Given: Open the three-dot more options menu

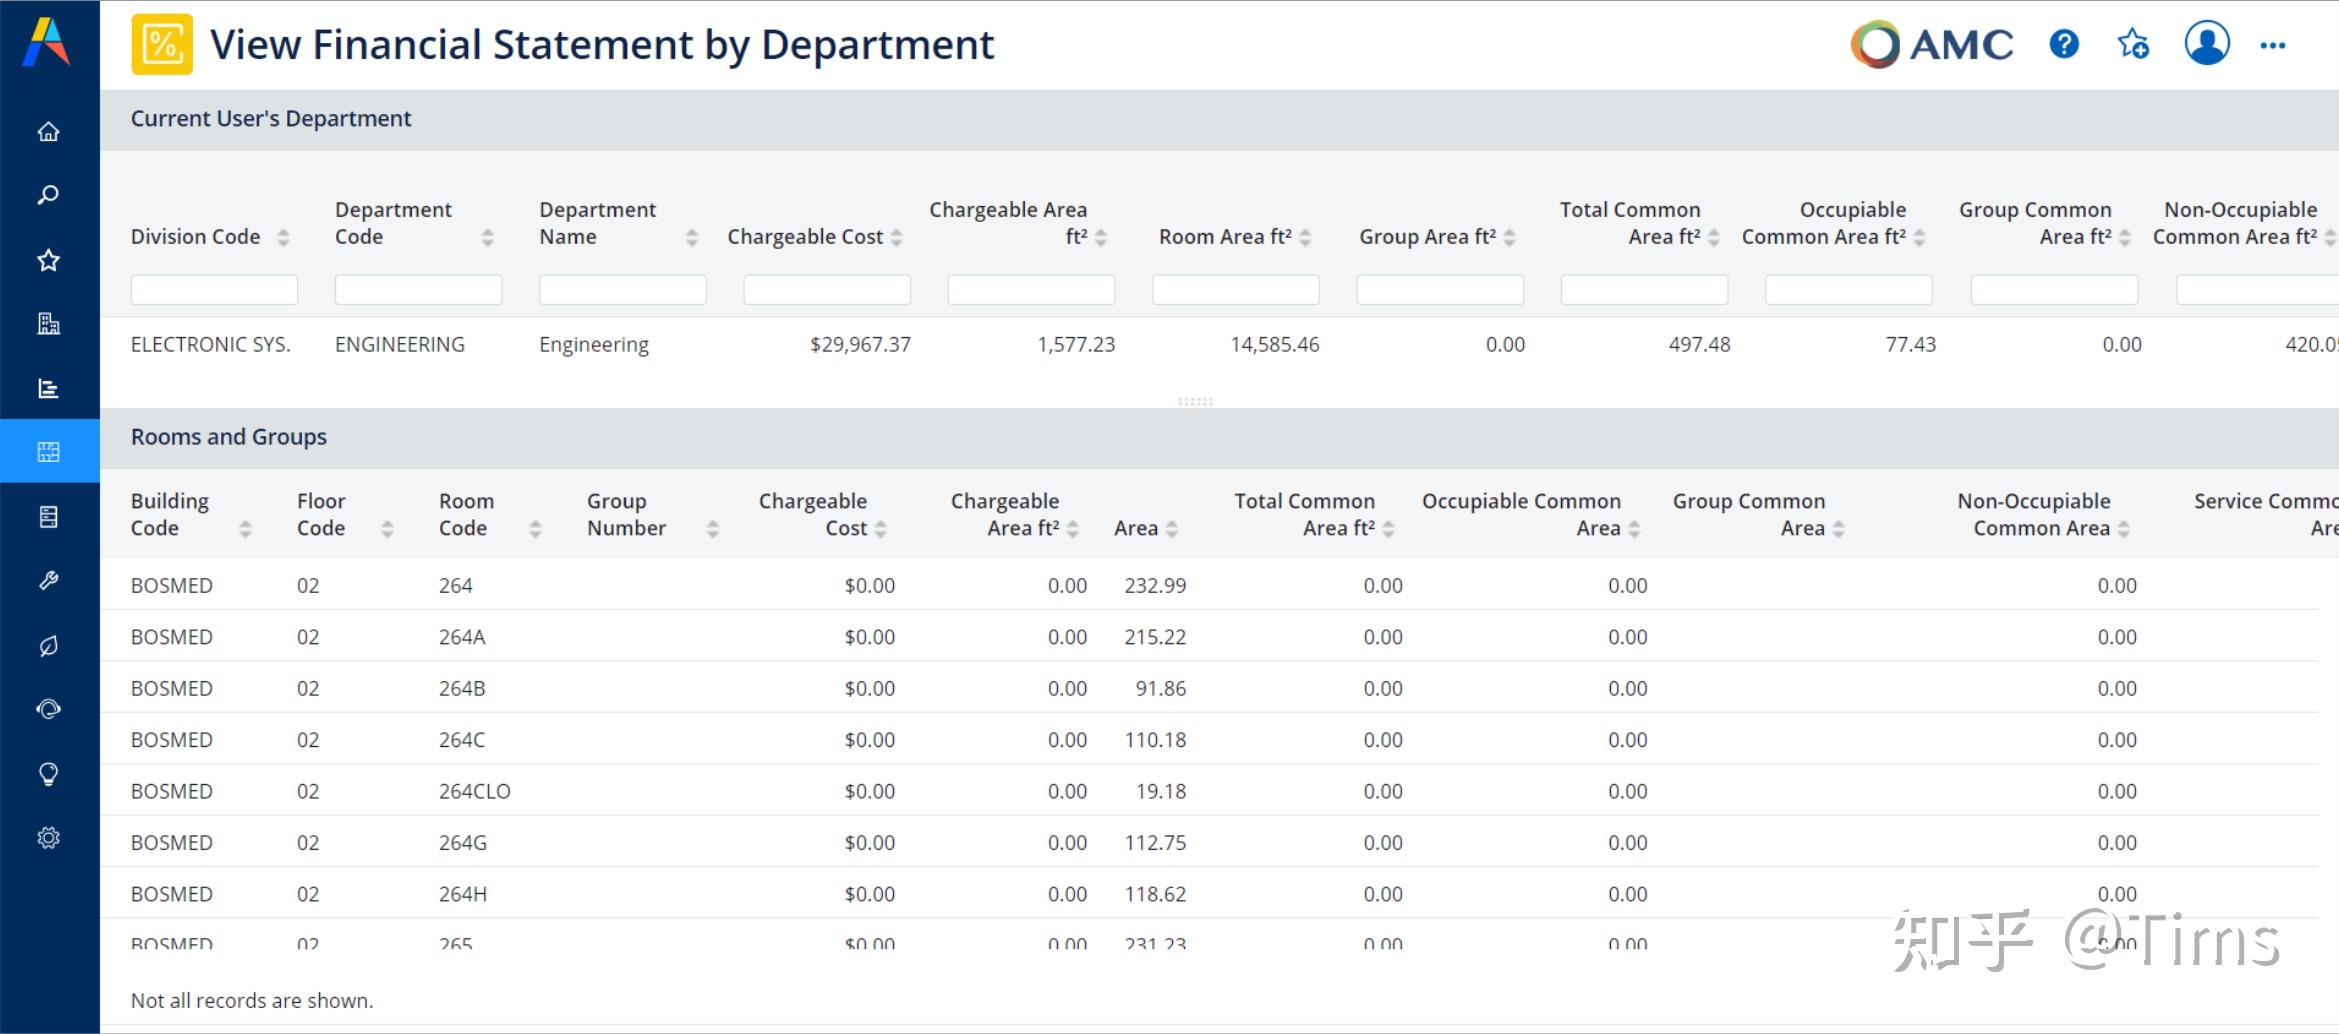Looking at the screenshot, I should (2273, 45).
